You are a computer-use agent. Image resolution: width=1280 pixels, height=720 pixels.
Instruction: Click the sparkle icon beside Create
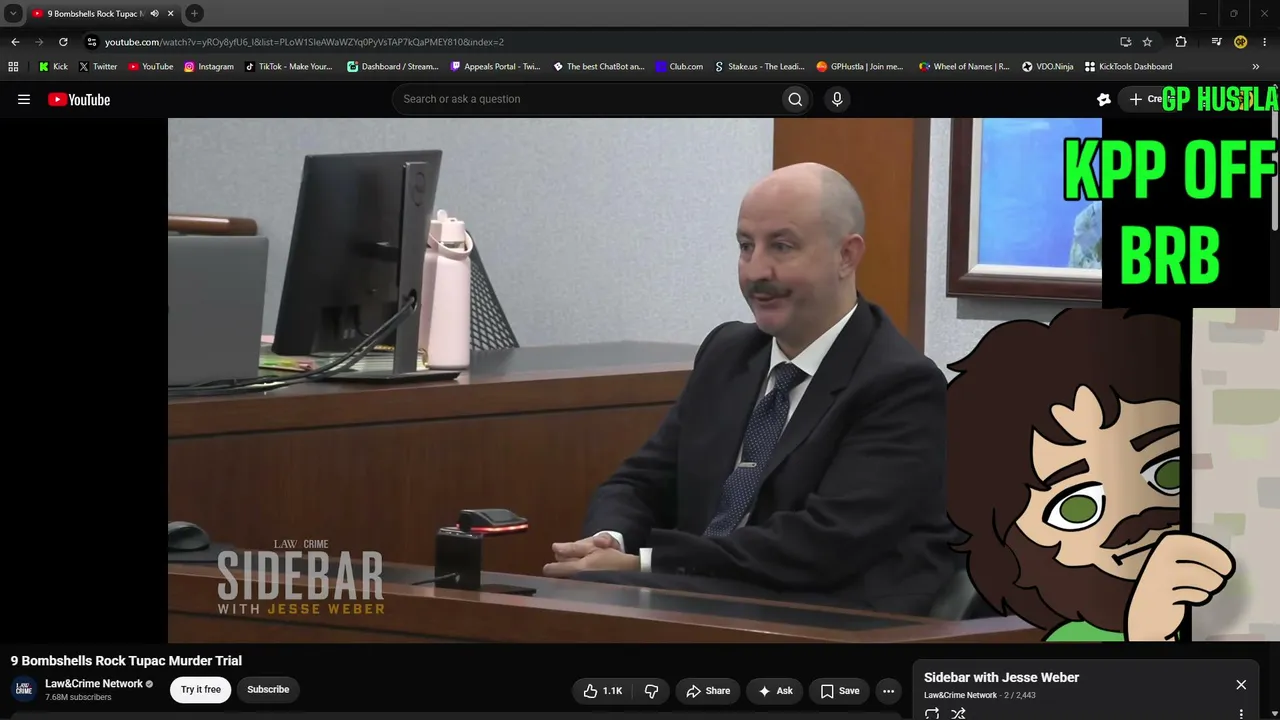[1104, 99]
